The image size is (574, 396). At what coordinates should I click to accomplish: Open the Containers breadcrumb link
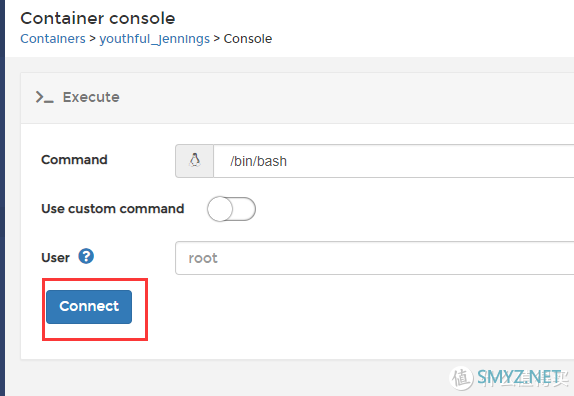pyautogui.click(x=53, y=38)
